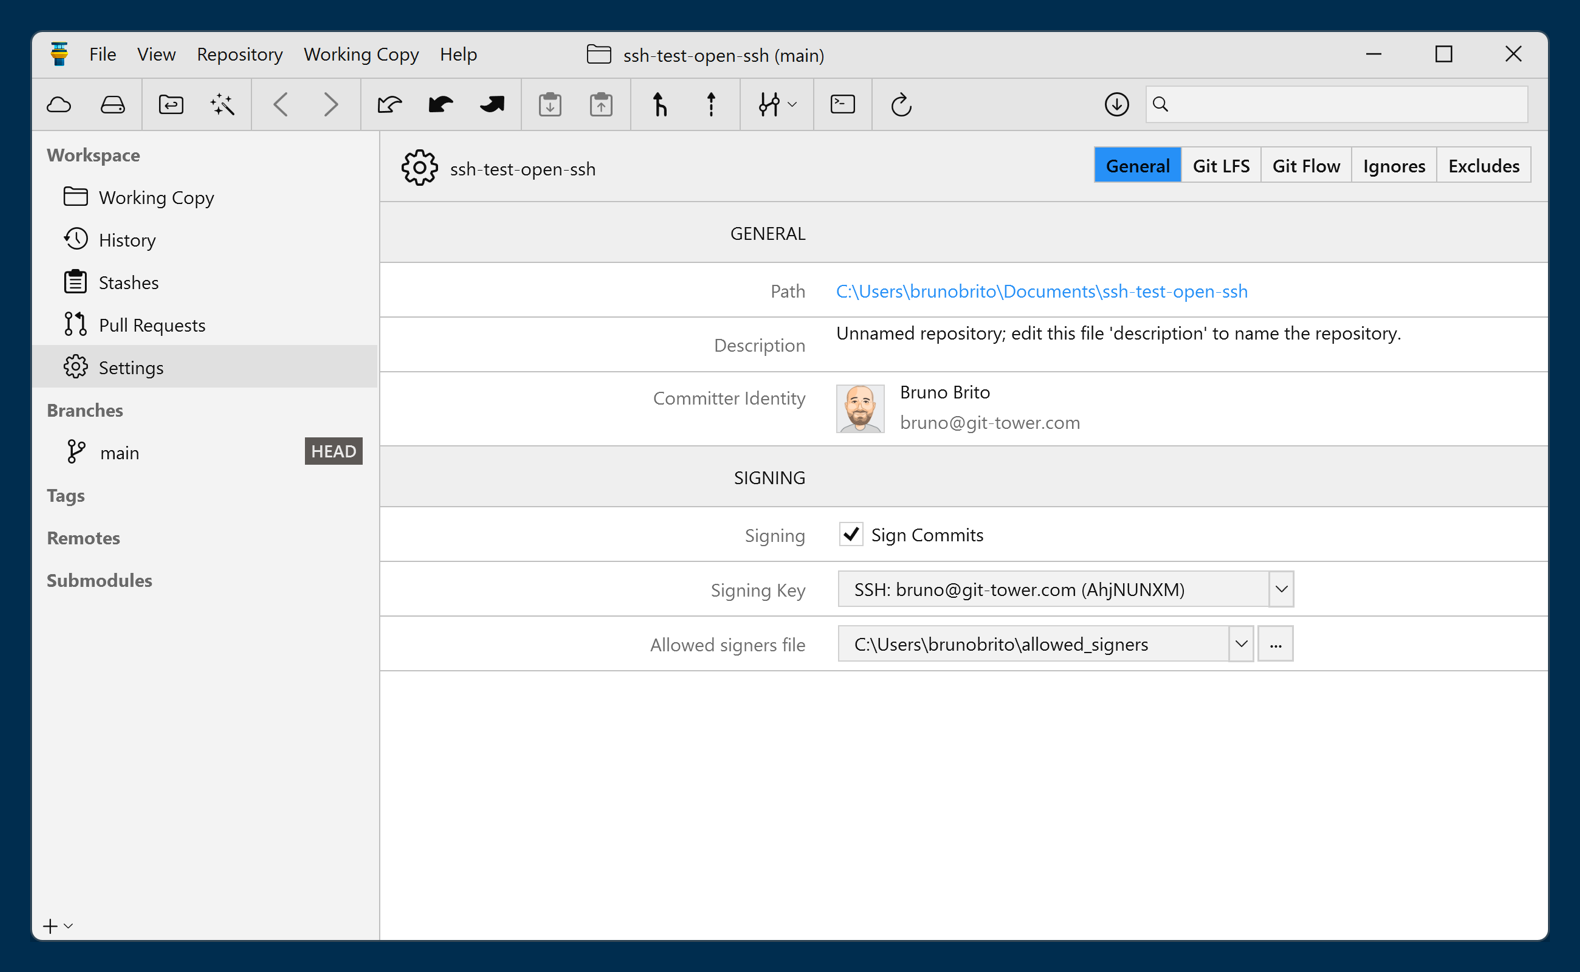Image resolution: width=1580 pixels, height=972 pixels.
Task: Click the Fetch toolbar icon
Action: [x=389, y=105]
